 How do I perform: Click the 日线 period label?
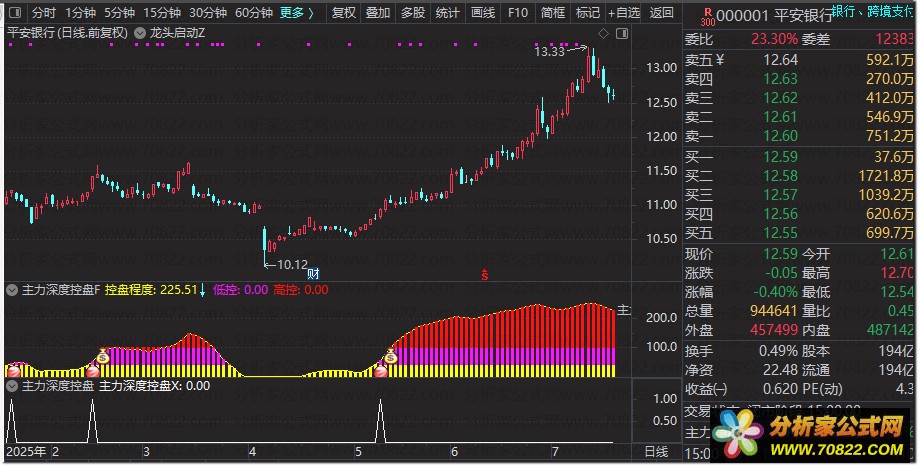(x=656, y=451)
